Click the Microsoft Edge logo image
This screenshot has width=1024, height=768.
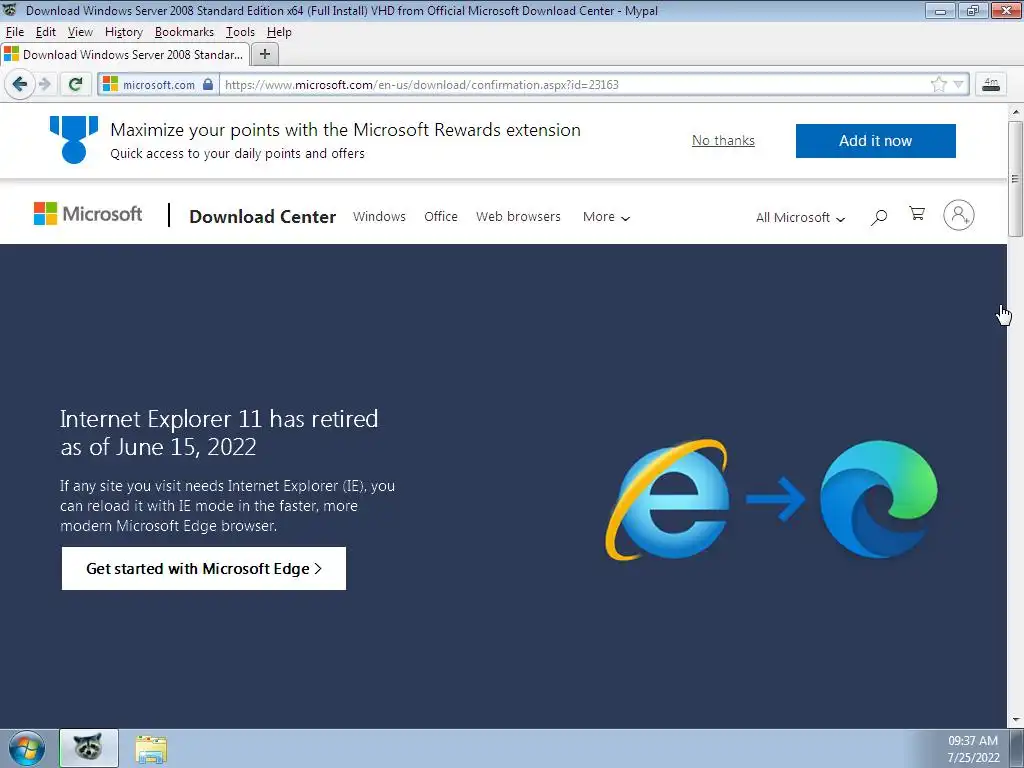click(878, 499)
